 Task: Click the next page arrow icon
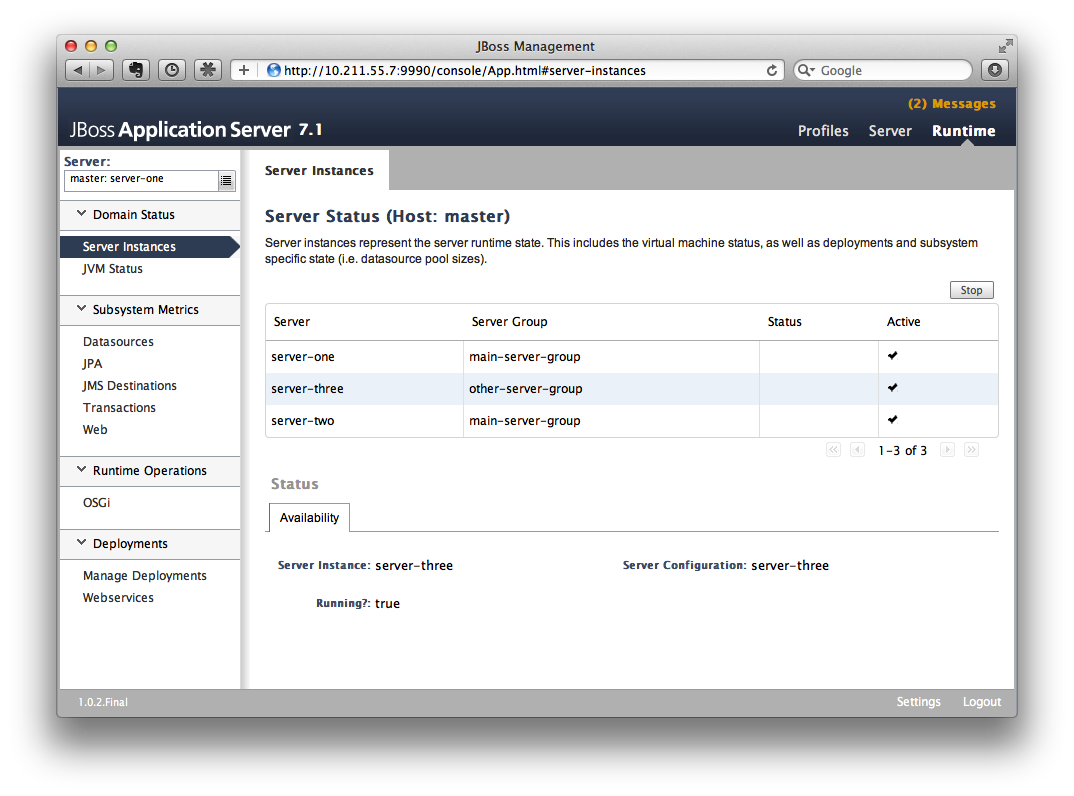tap(947, 450)
